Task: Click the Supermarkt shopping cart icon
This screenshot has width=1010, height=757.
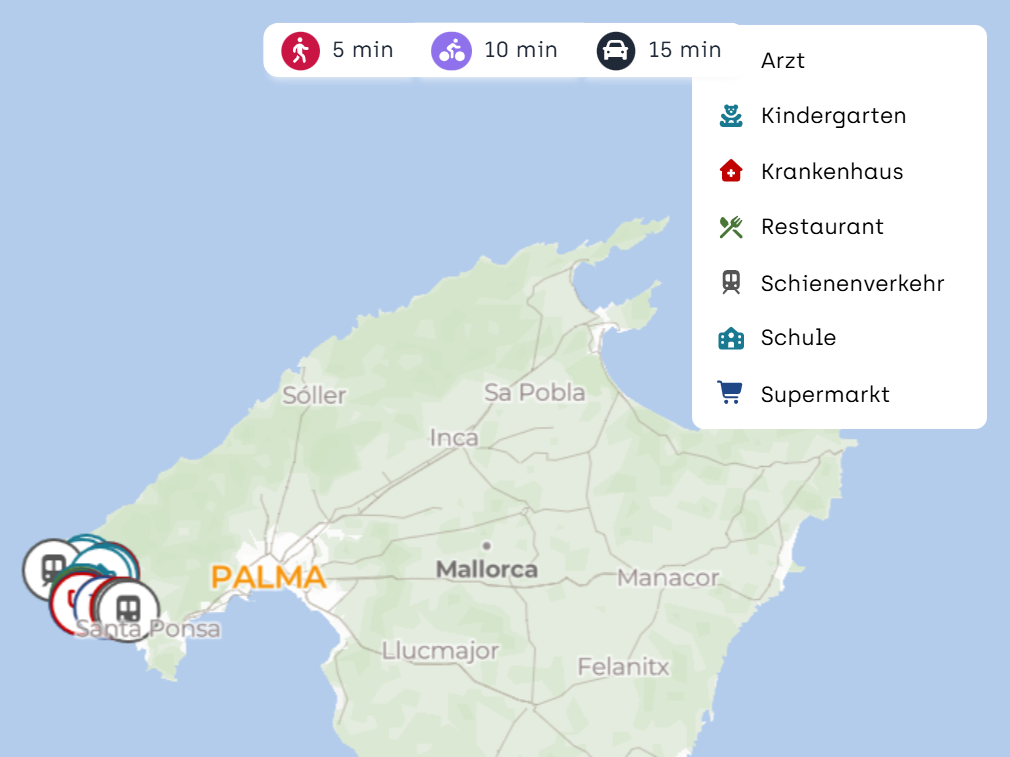Action: tap(730, 393)
